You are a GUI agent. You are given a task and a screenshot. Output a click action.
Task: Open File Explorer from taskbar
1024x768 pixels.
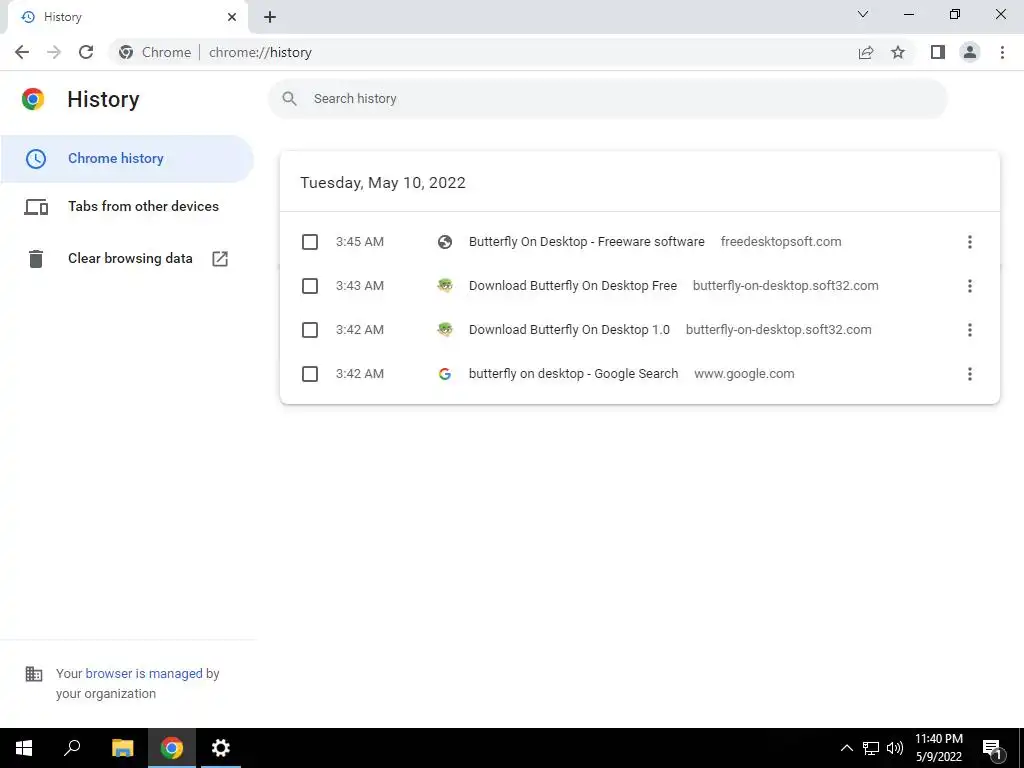click(122, 748)
